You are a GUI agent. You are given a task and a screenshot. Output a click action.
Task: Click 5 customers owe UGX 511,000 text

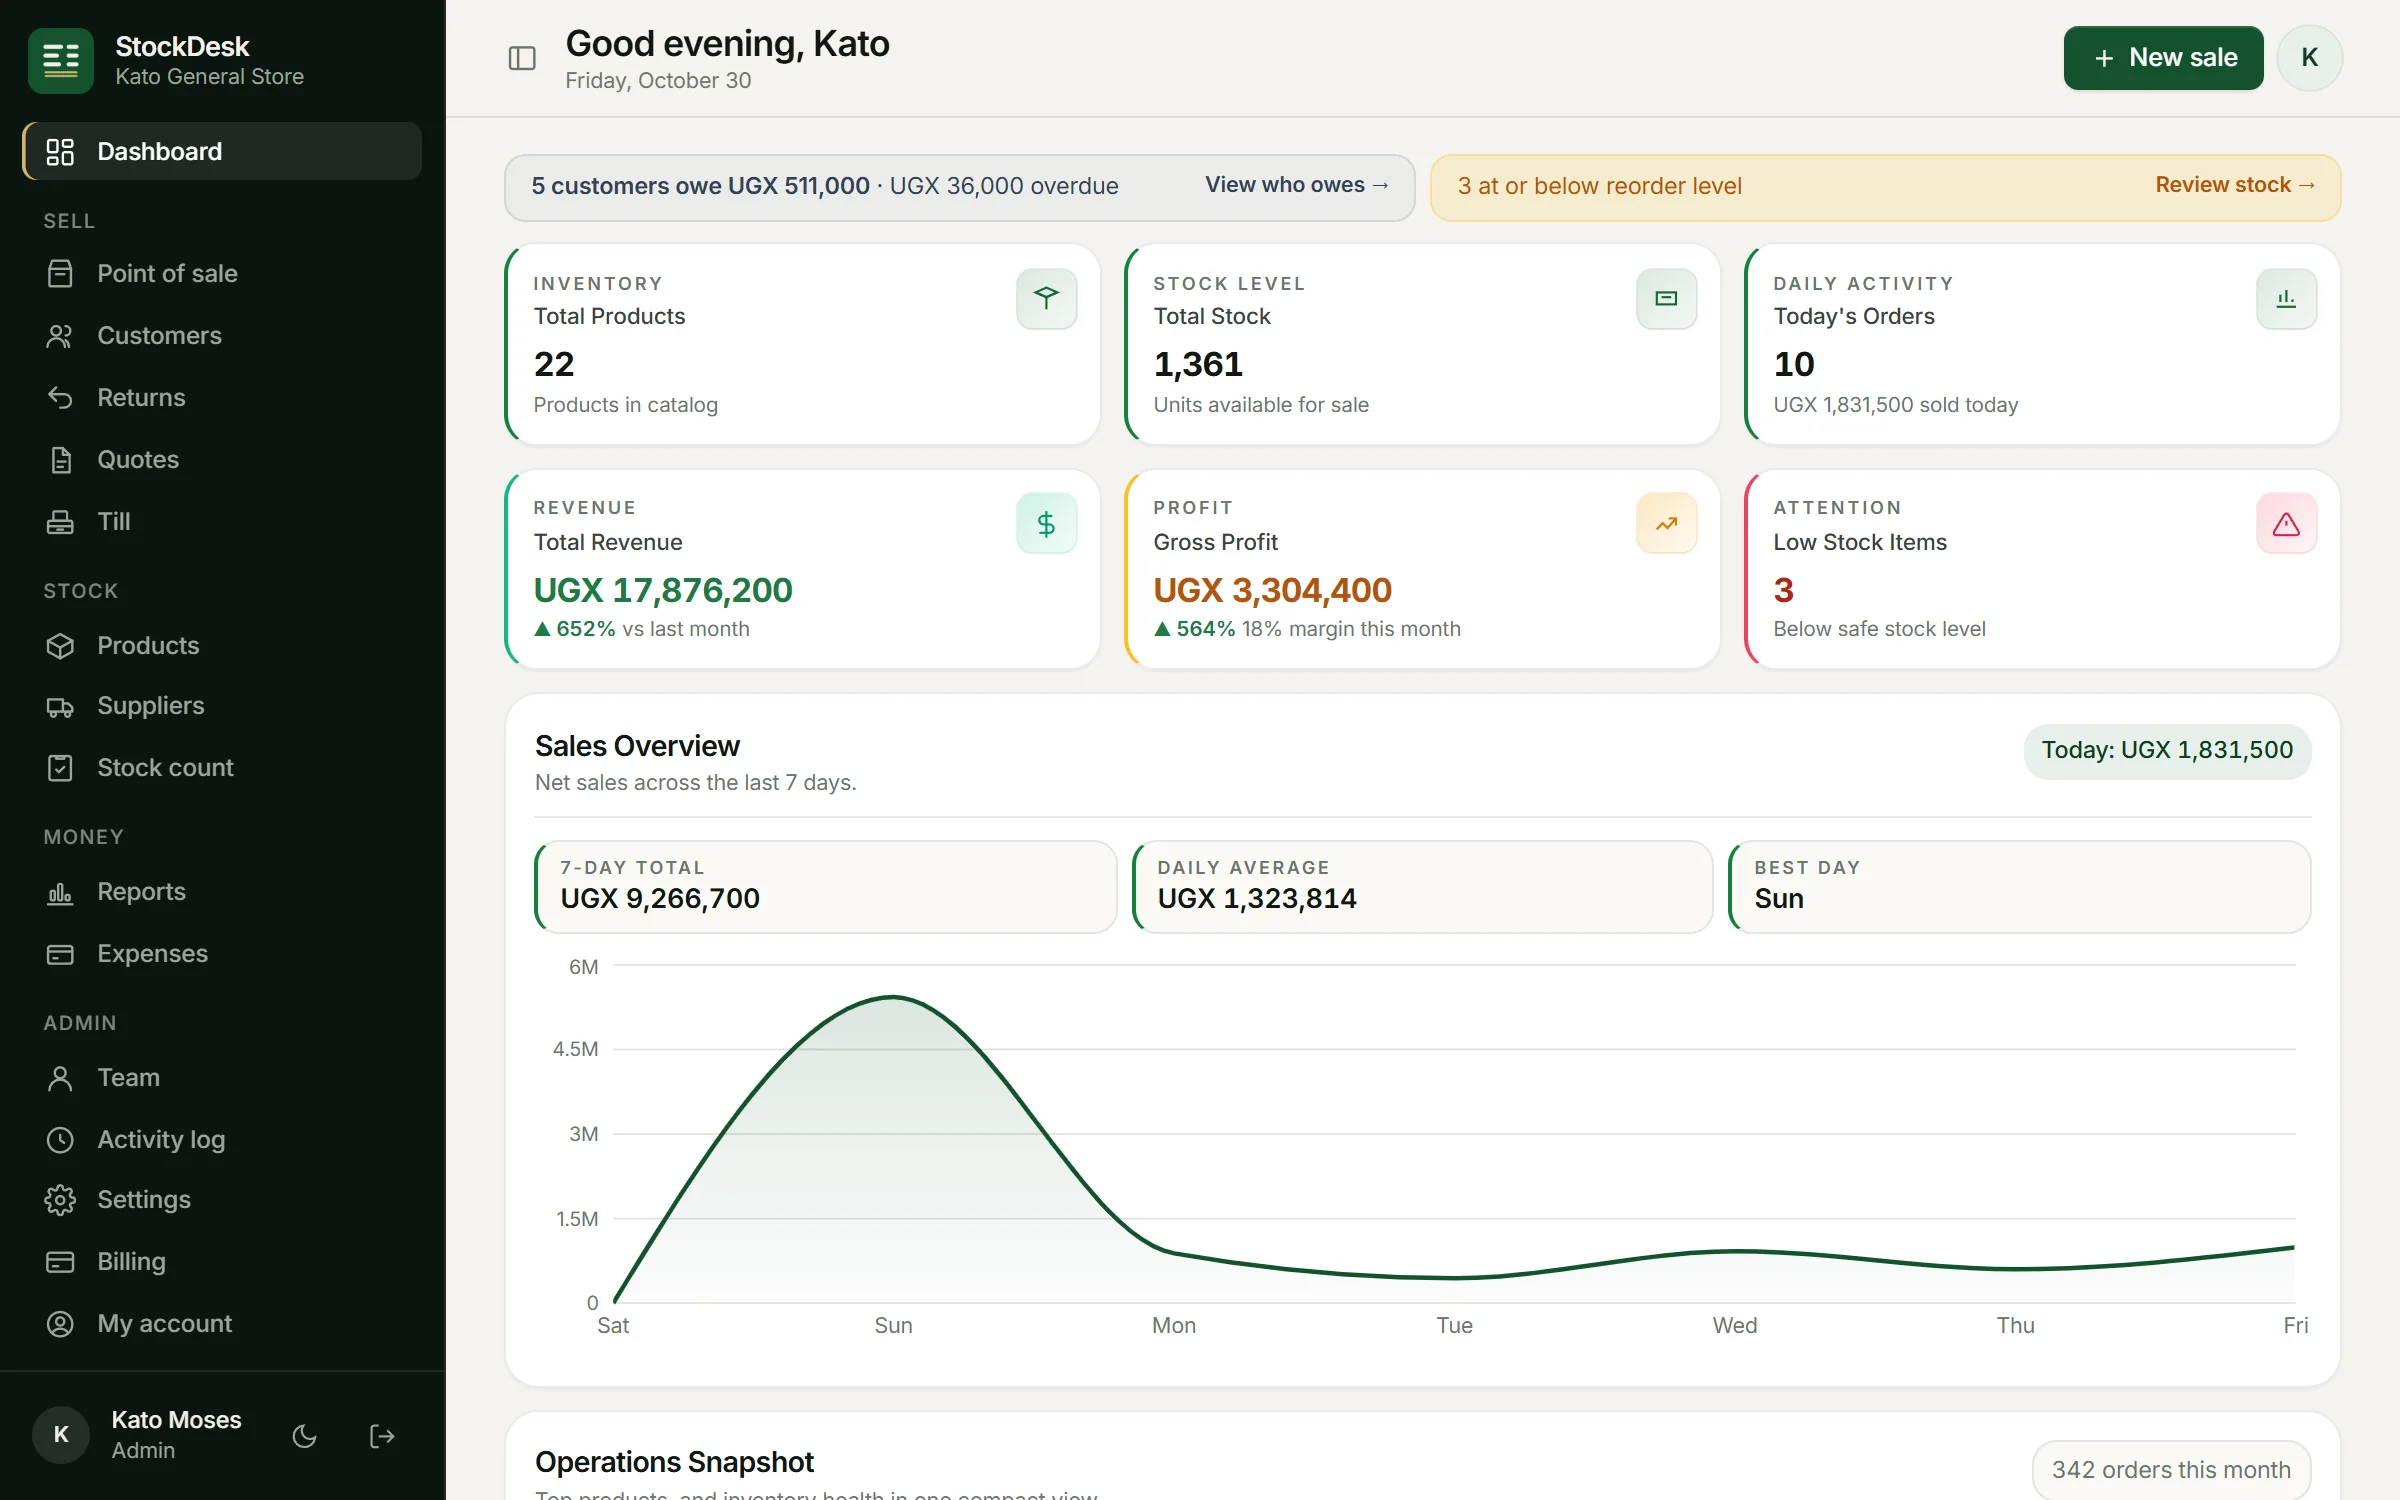point(700,186)
